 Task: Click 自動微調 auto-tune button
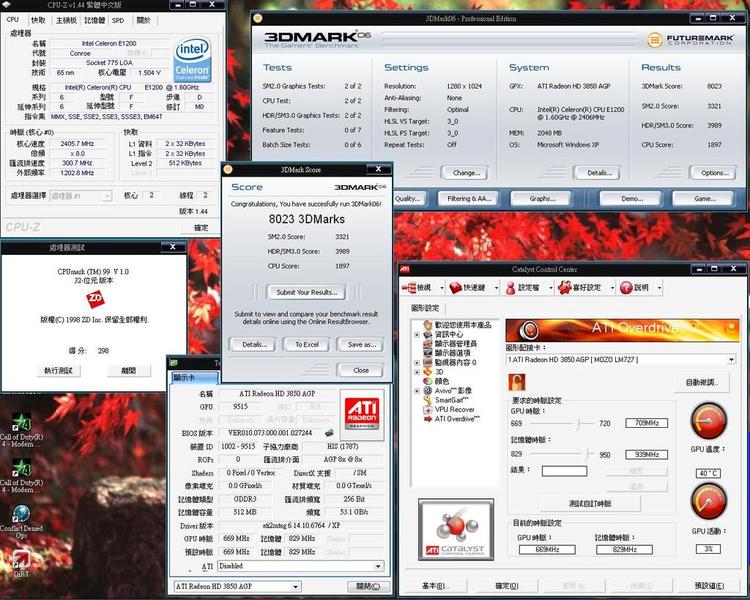702,382
